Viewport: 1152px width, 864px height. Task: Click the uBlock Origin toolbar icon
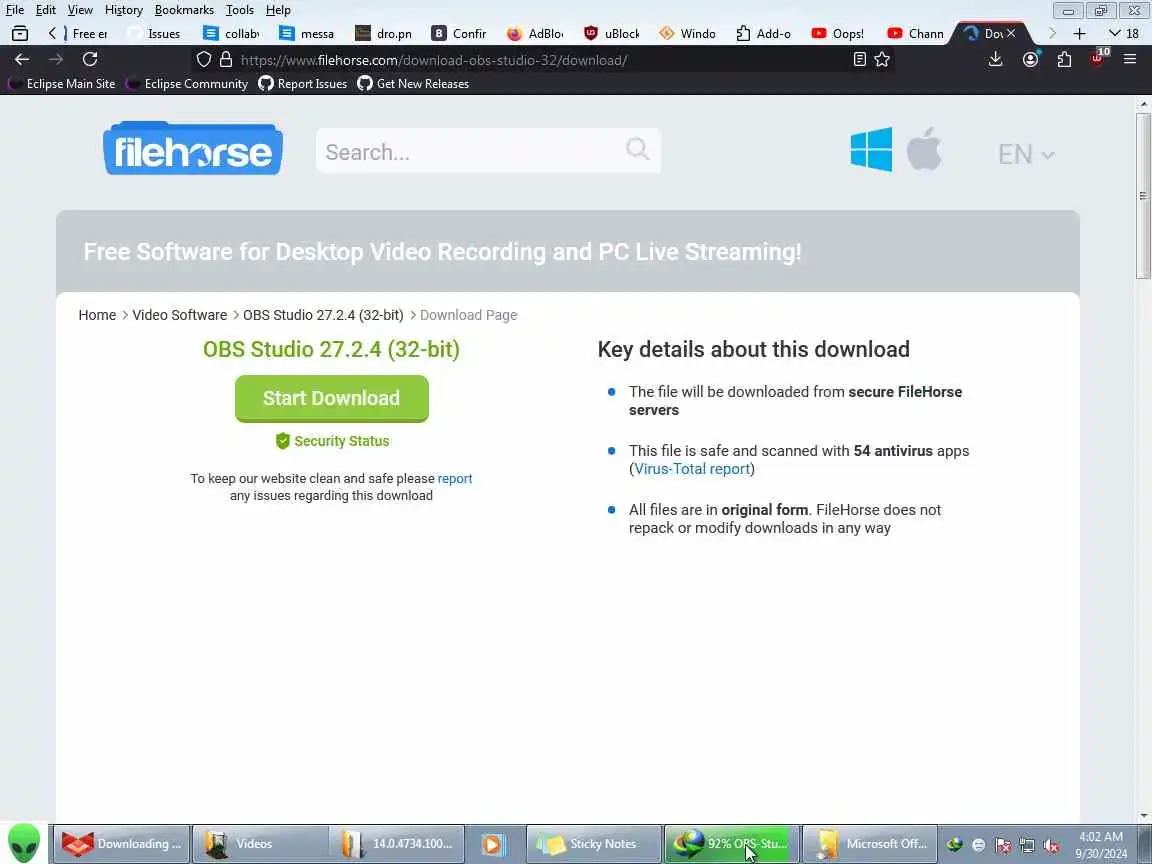(1098, 59)
